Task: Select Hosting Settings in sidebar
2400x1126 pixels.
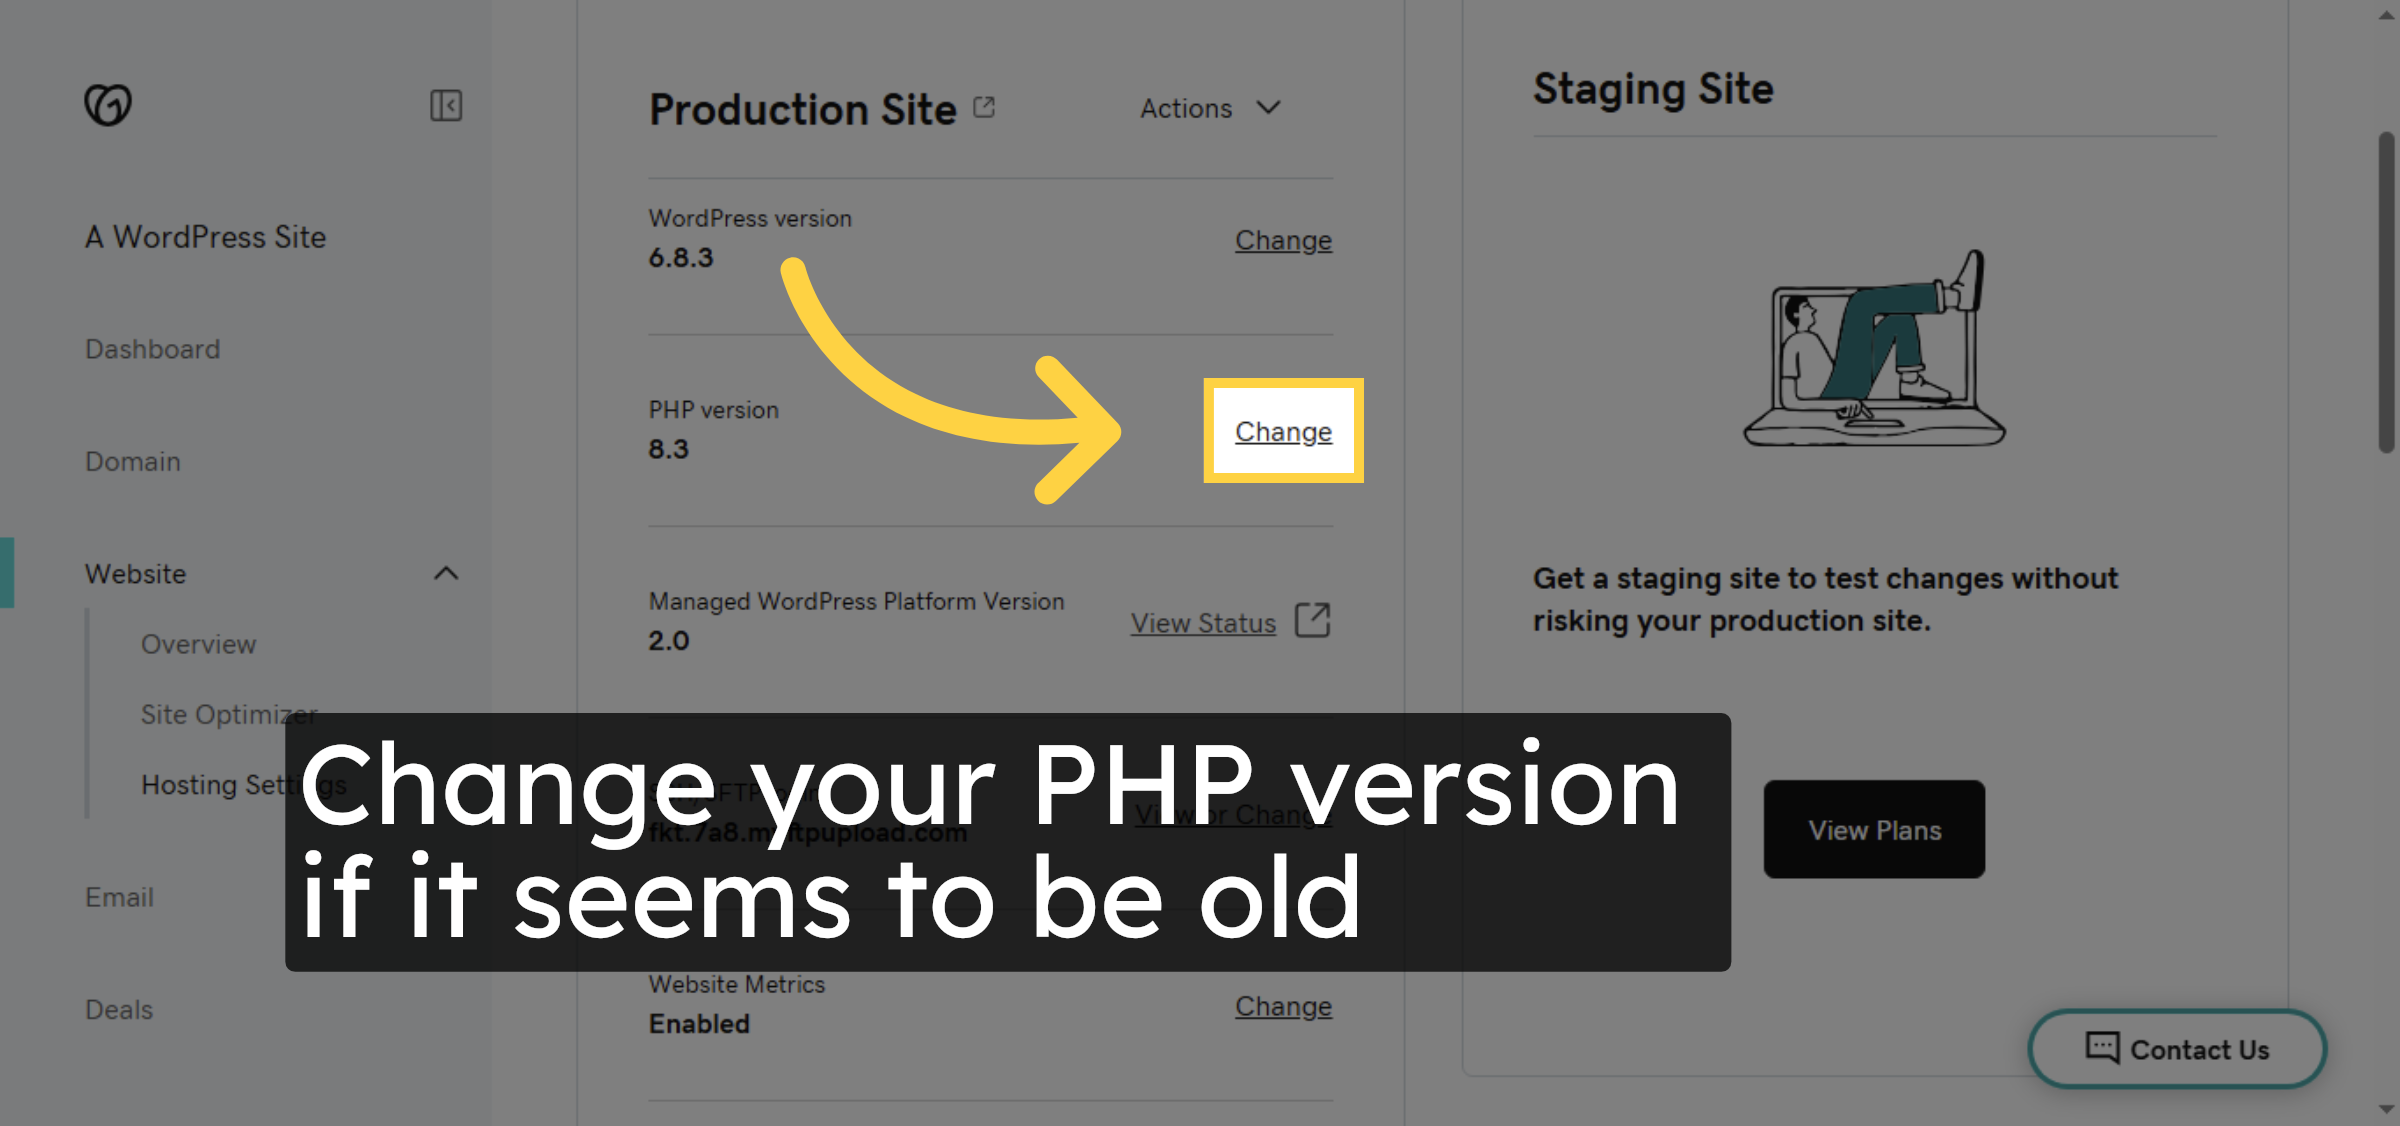Action: [243, 785]
